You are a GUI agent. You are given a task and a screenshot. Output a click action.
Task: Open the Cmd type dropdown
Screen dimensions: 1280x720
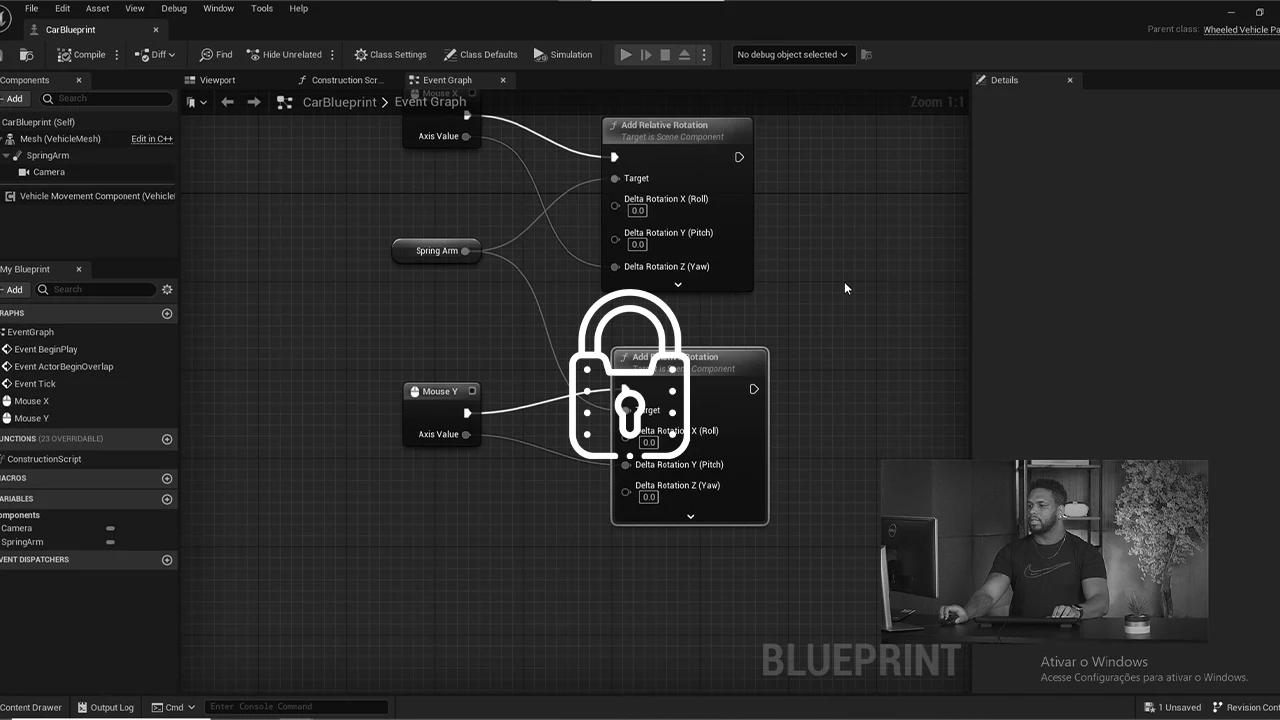tap(173, 707)
